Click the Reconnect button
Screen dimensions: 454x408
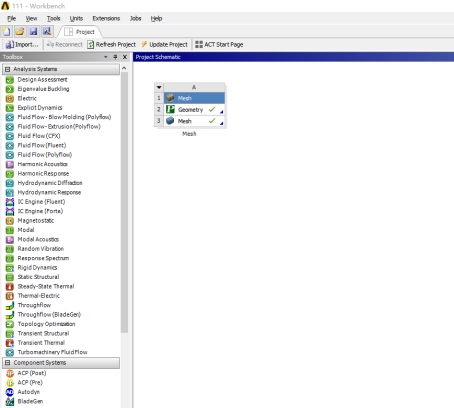click(64, 44)
